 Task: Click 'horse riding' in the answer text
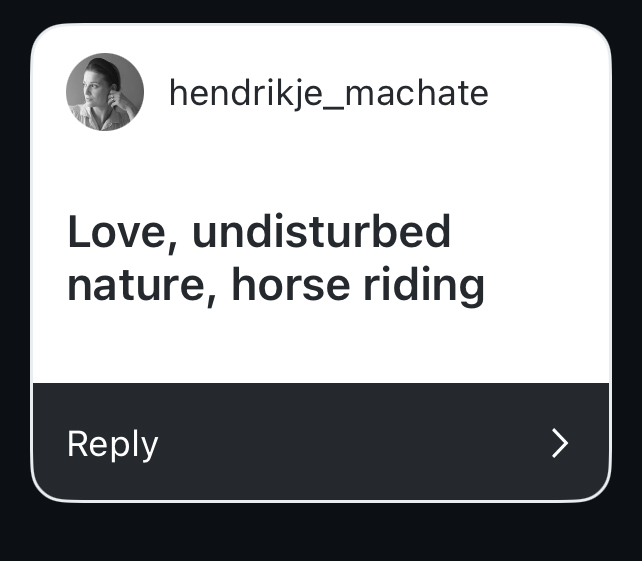tap(358, 285)
